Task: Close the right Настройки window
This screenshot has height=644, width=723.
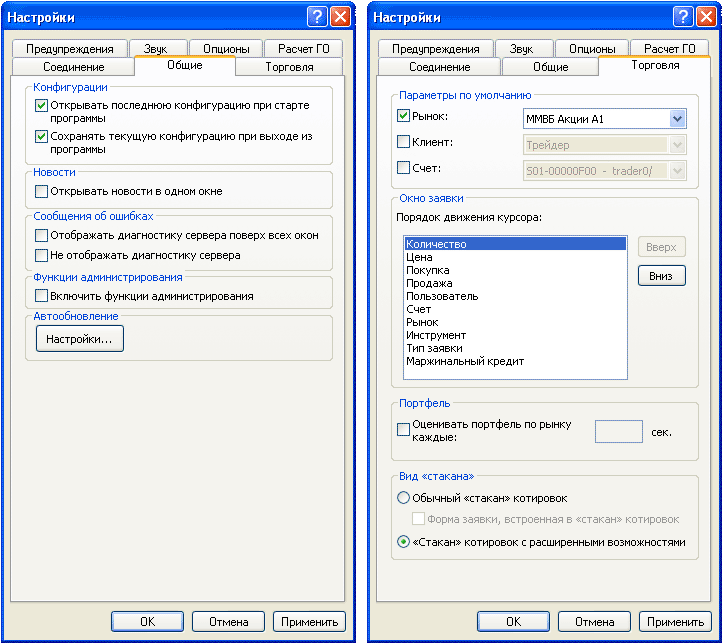Action: 706,17
